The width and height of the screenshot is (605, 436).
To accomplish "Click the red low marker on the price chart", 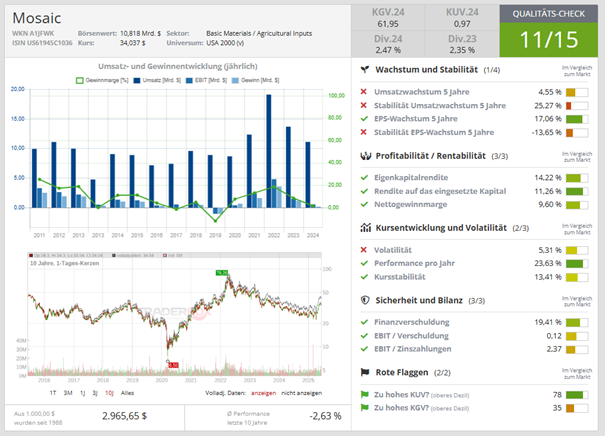I will point(173,365).
